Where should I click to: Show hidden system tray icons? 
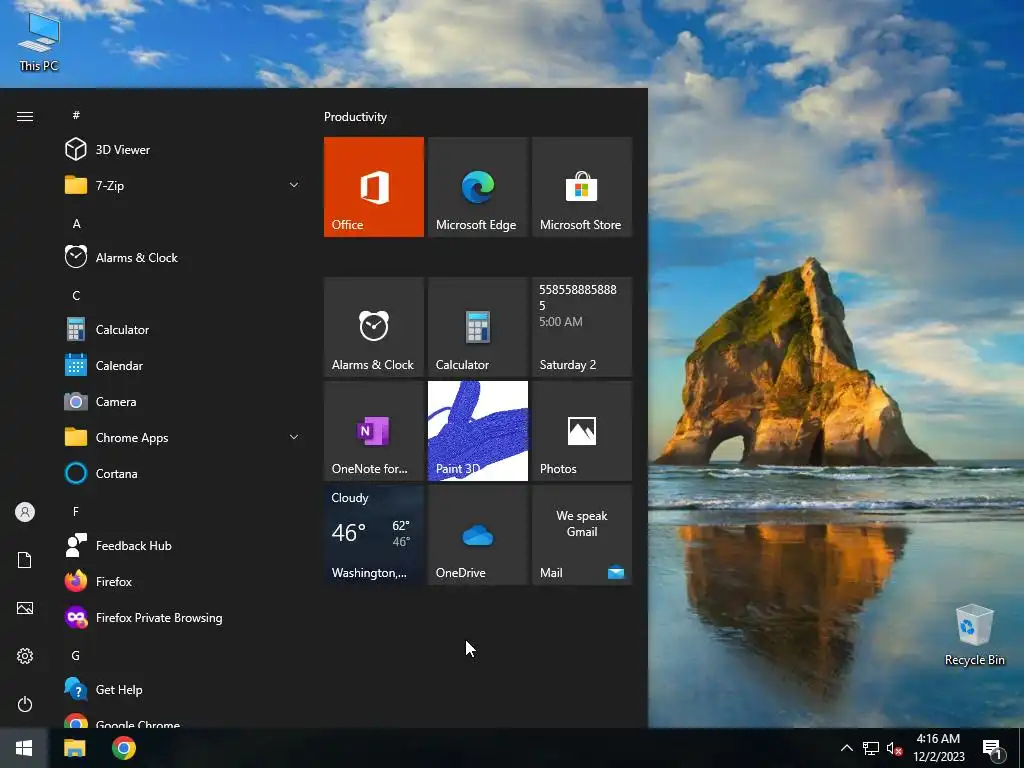pos(846,748)
